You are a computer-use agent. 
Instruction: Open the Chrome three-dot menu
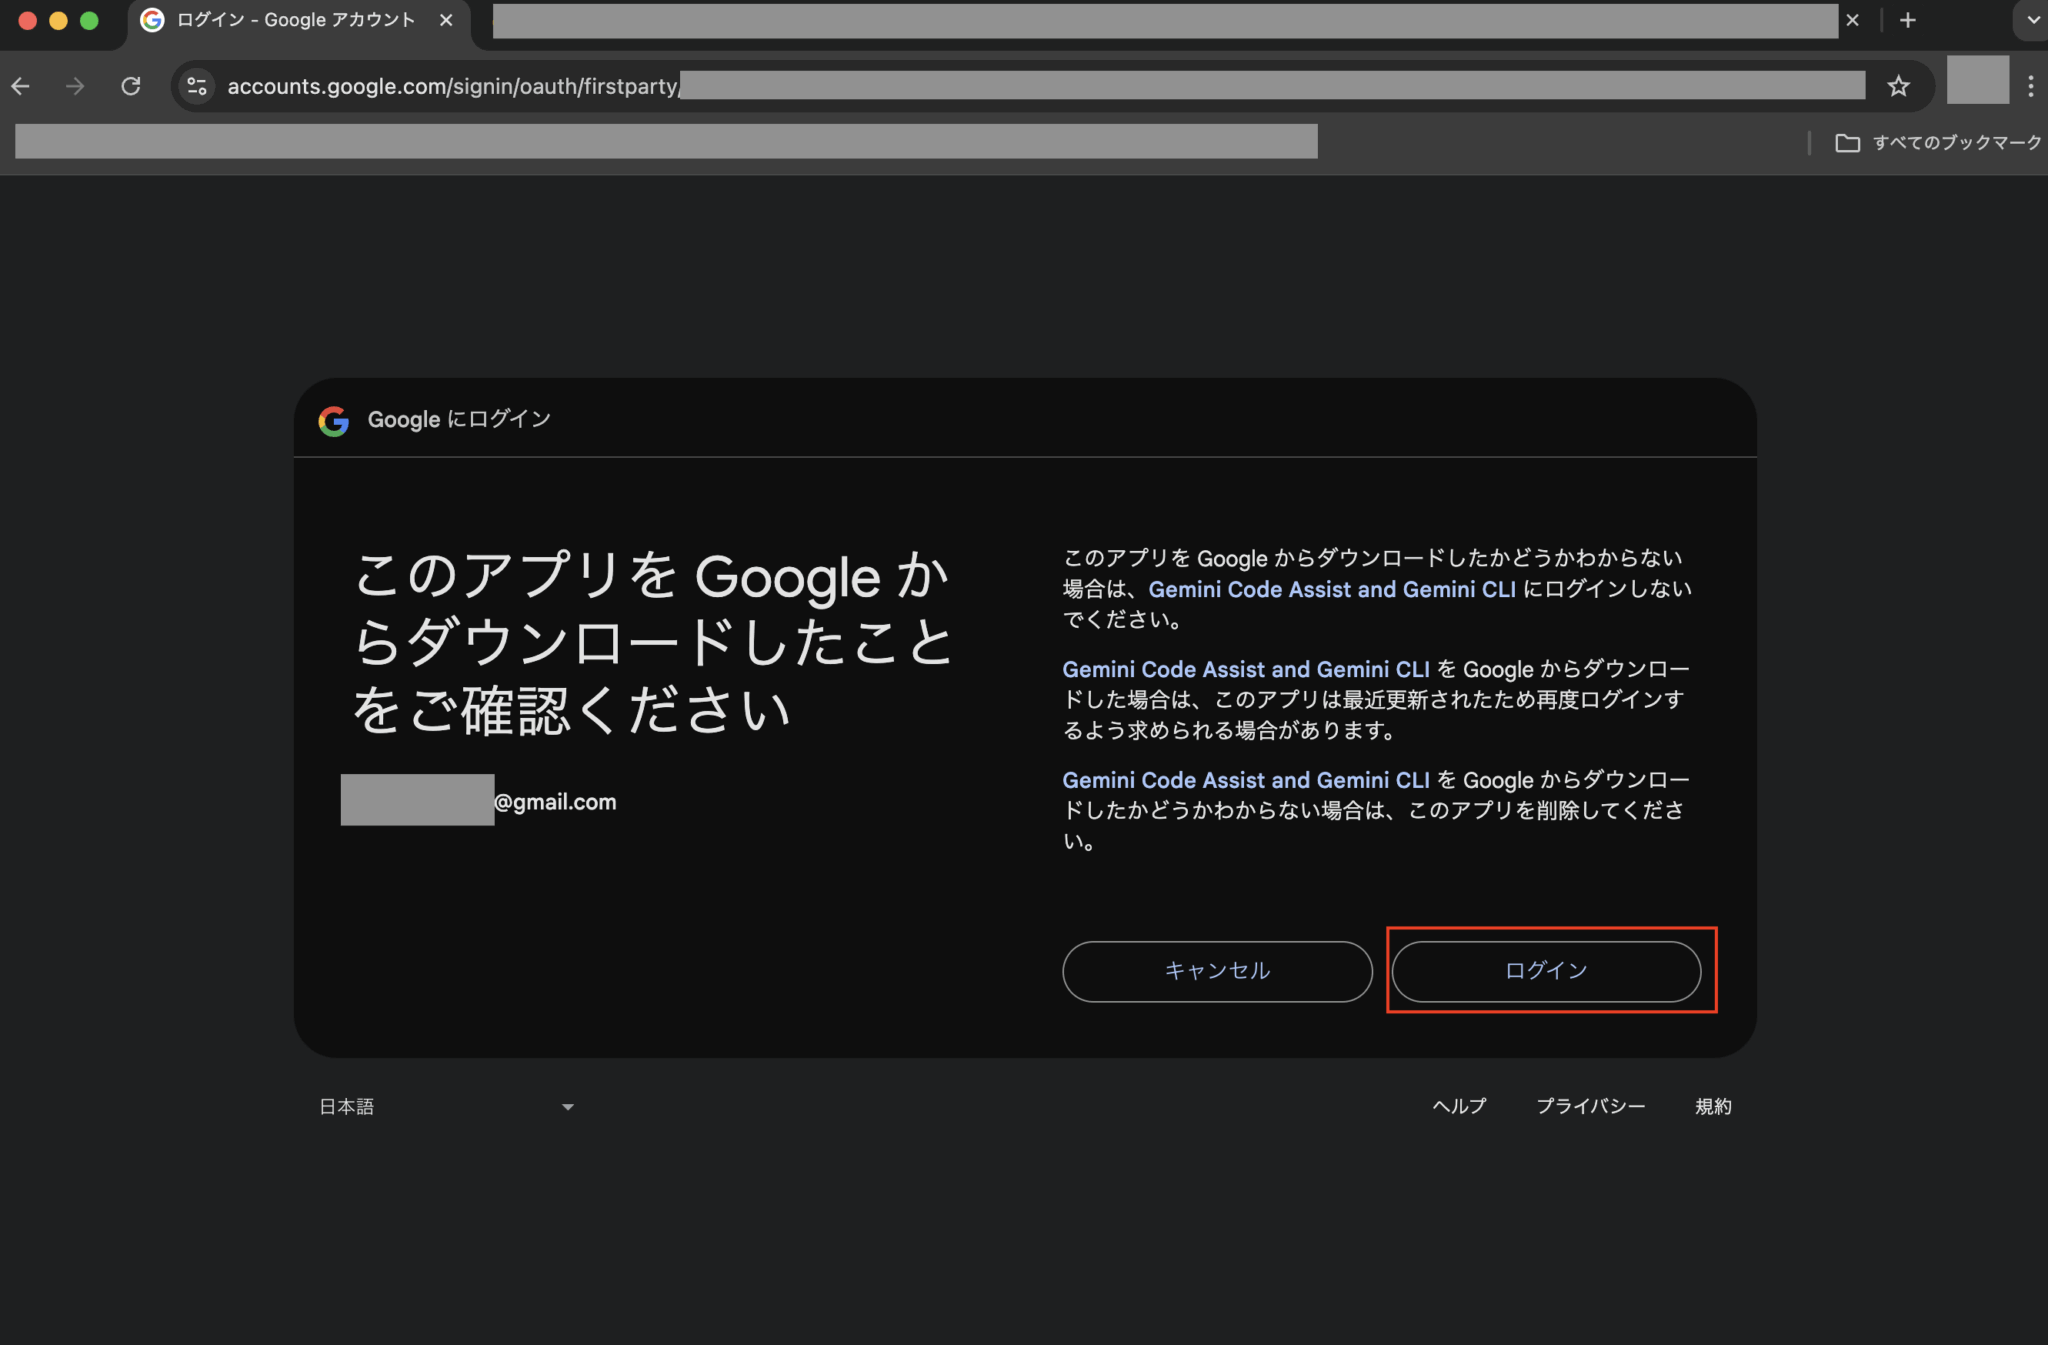click(x=2031, y=86)
